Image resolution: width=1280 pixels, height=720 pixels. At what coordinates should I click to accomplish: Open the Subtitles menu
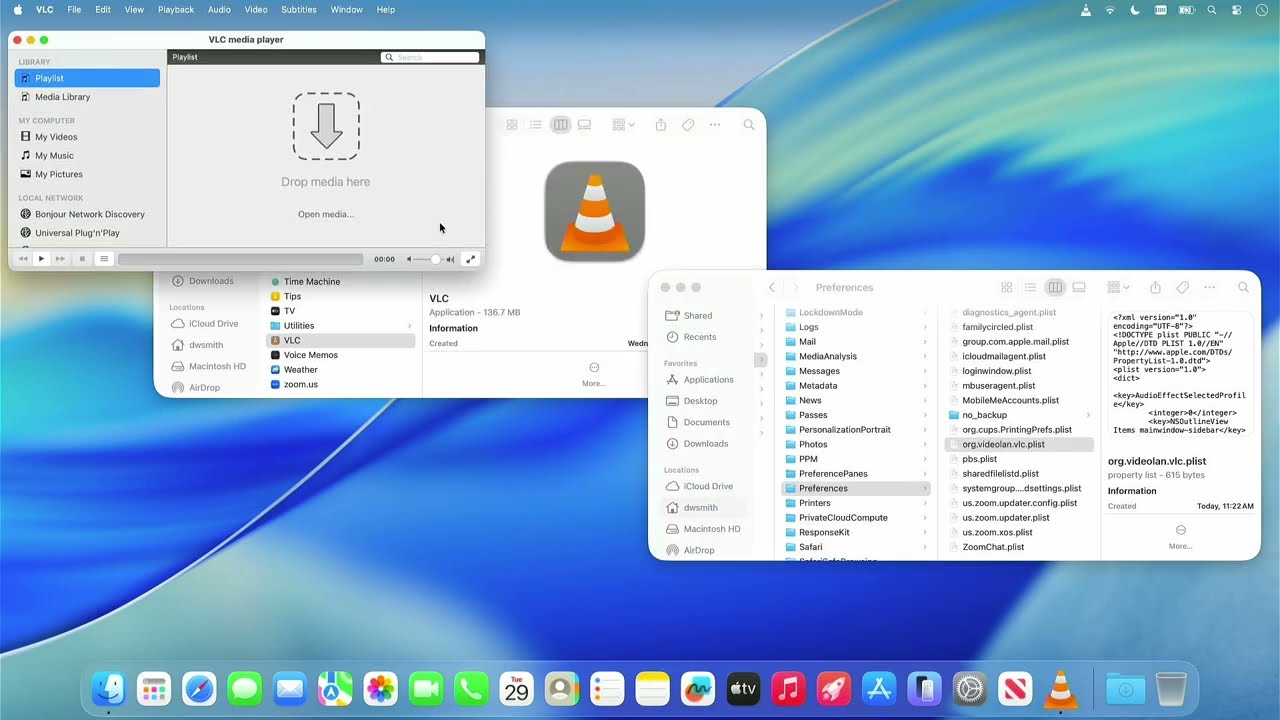click(x=299, y=9)
